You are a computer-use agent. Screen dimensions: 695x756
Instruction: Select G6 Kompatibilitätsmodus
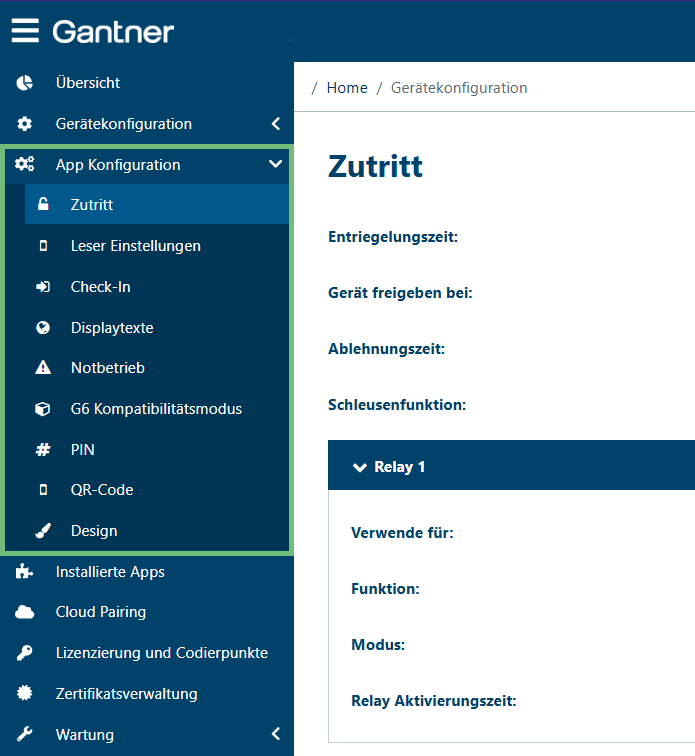[156, 409]
